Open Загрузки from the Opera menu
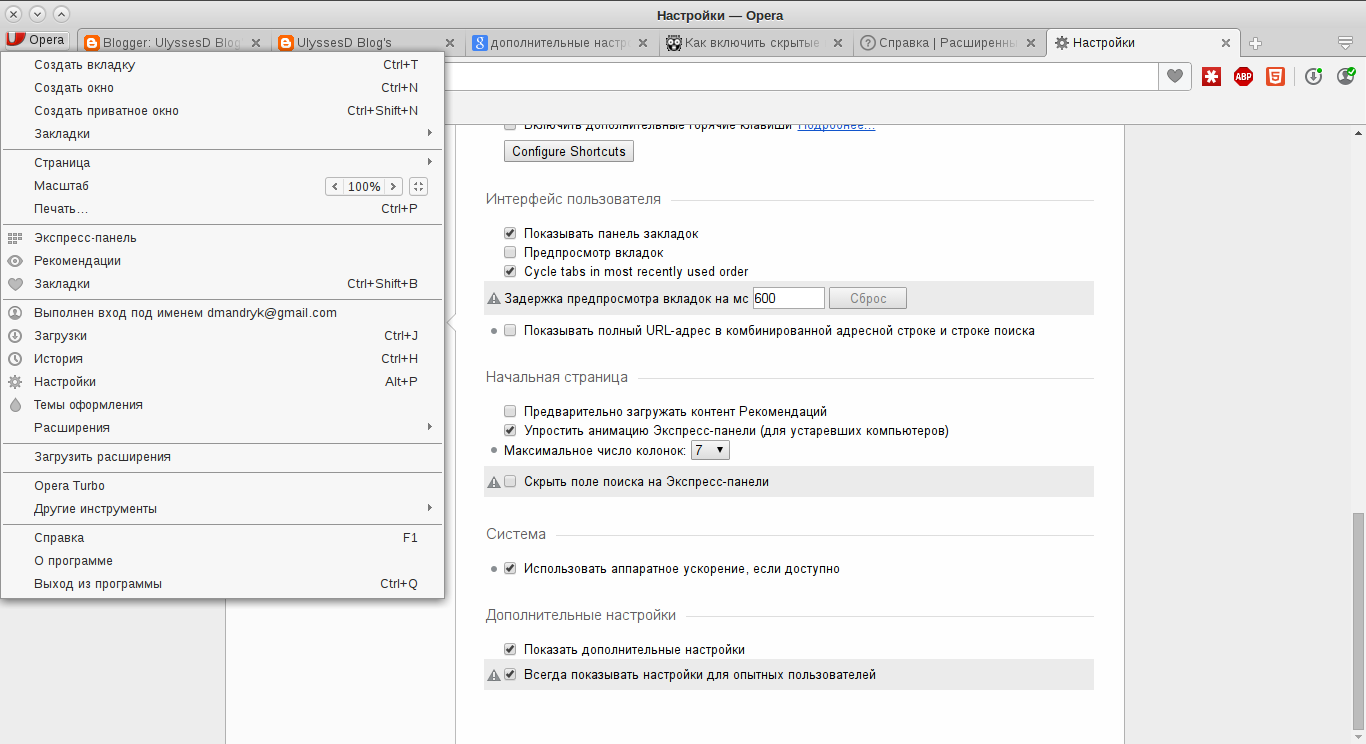Image resolution: width=1366 pixels, height=744 pixels. [60, 335]
